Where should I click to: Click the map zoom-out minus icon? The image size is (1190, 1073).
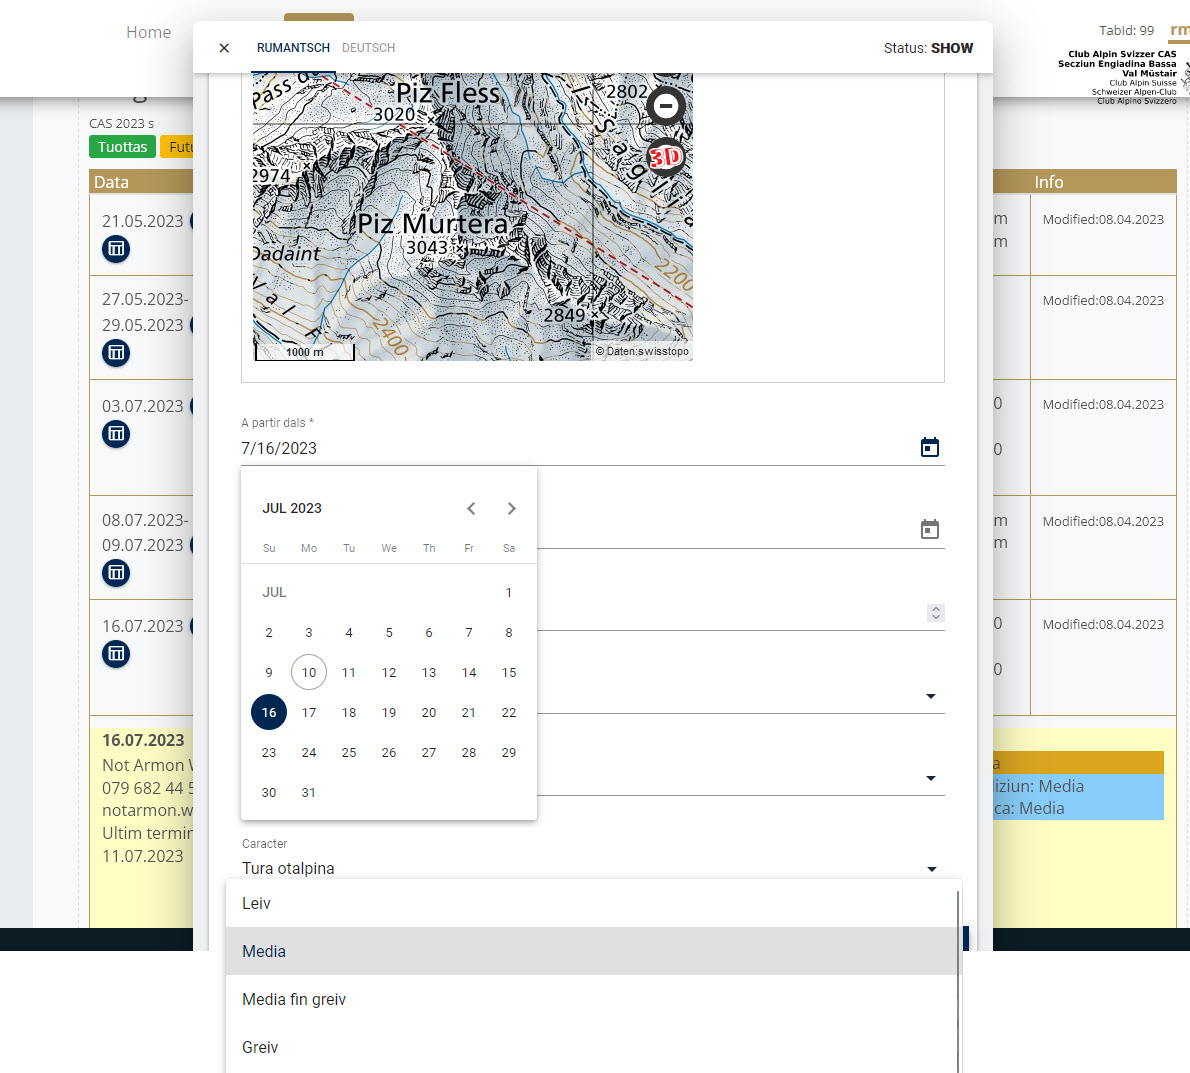point(665,105)
